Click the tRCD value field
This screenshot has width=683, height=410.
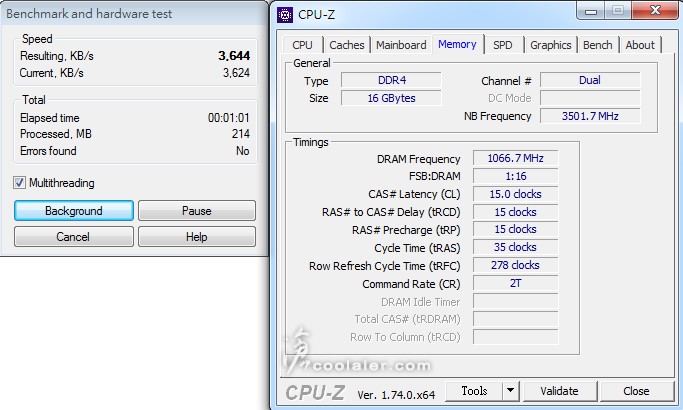(515, 212)
